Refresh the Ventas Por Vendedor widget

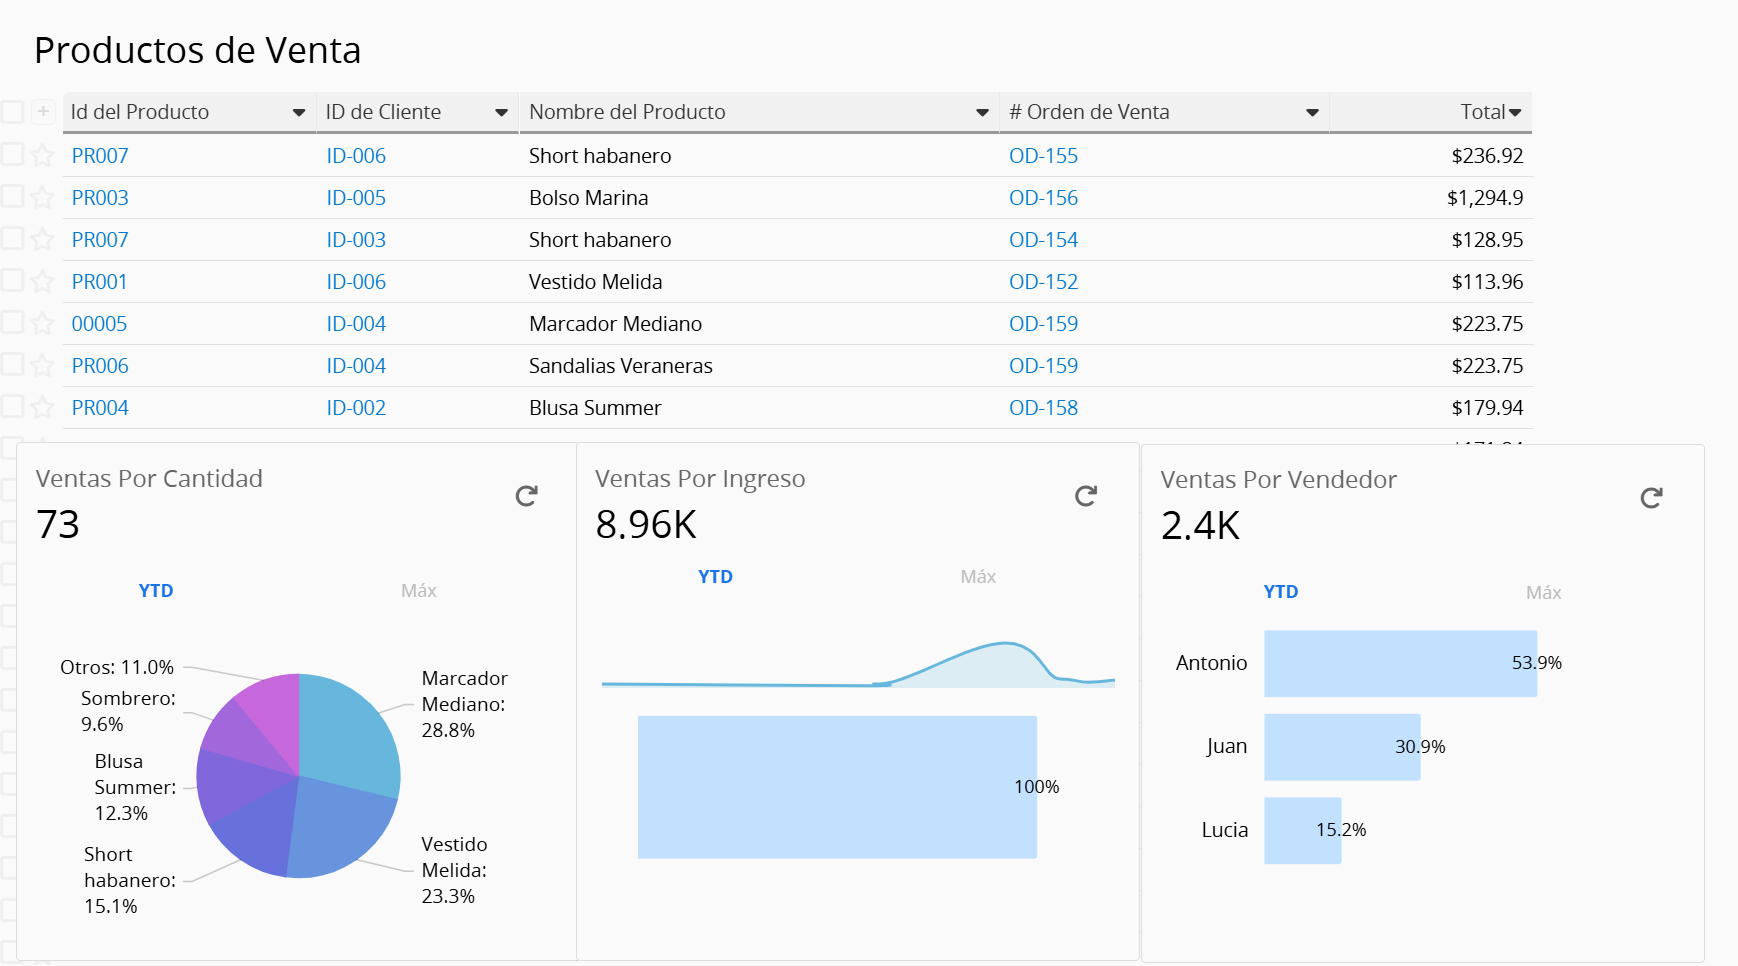point(1652,497)
